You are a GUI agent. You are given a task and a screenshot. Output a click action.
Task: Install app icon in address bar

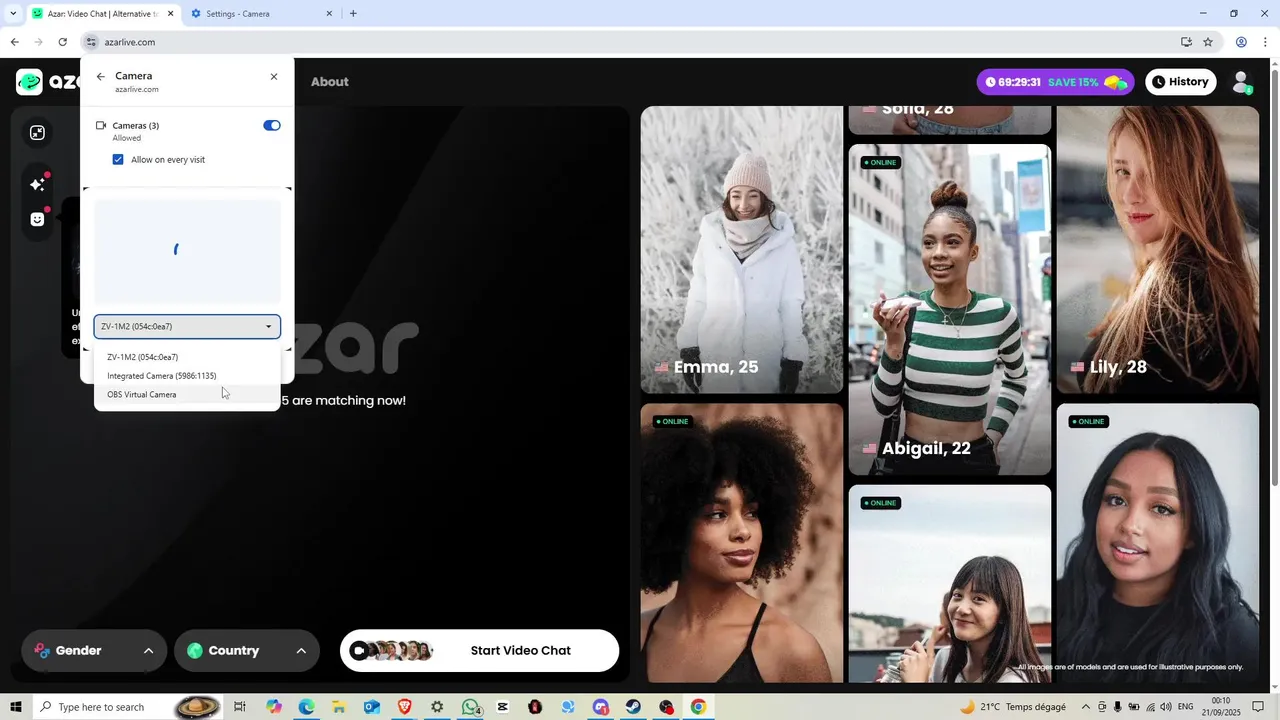[1186, 42]
